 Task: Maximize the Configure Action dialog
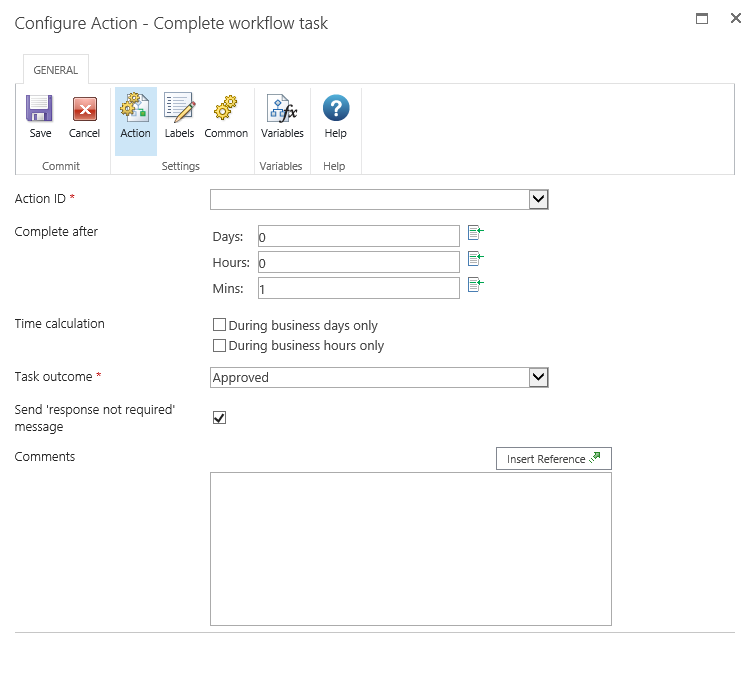(x=702, y=19)
